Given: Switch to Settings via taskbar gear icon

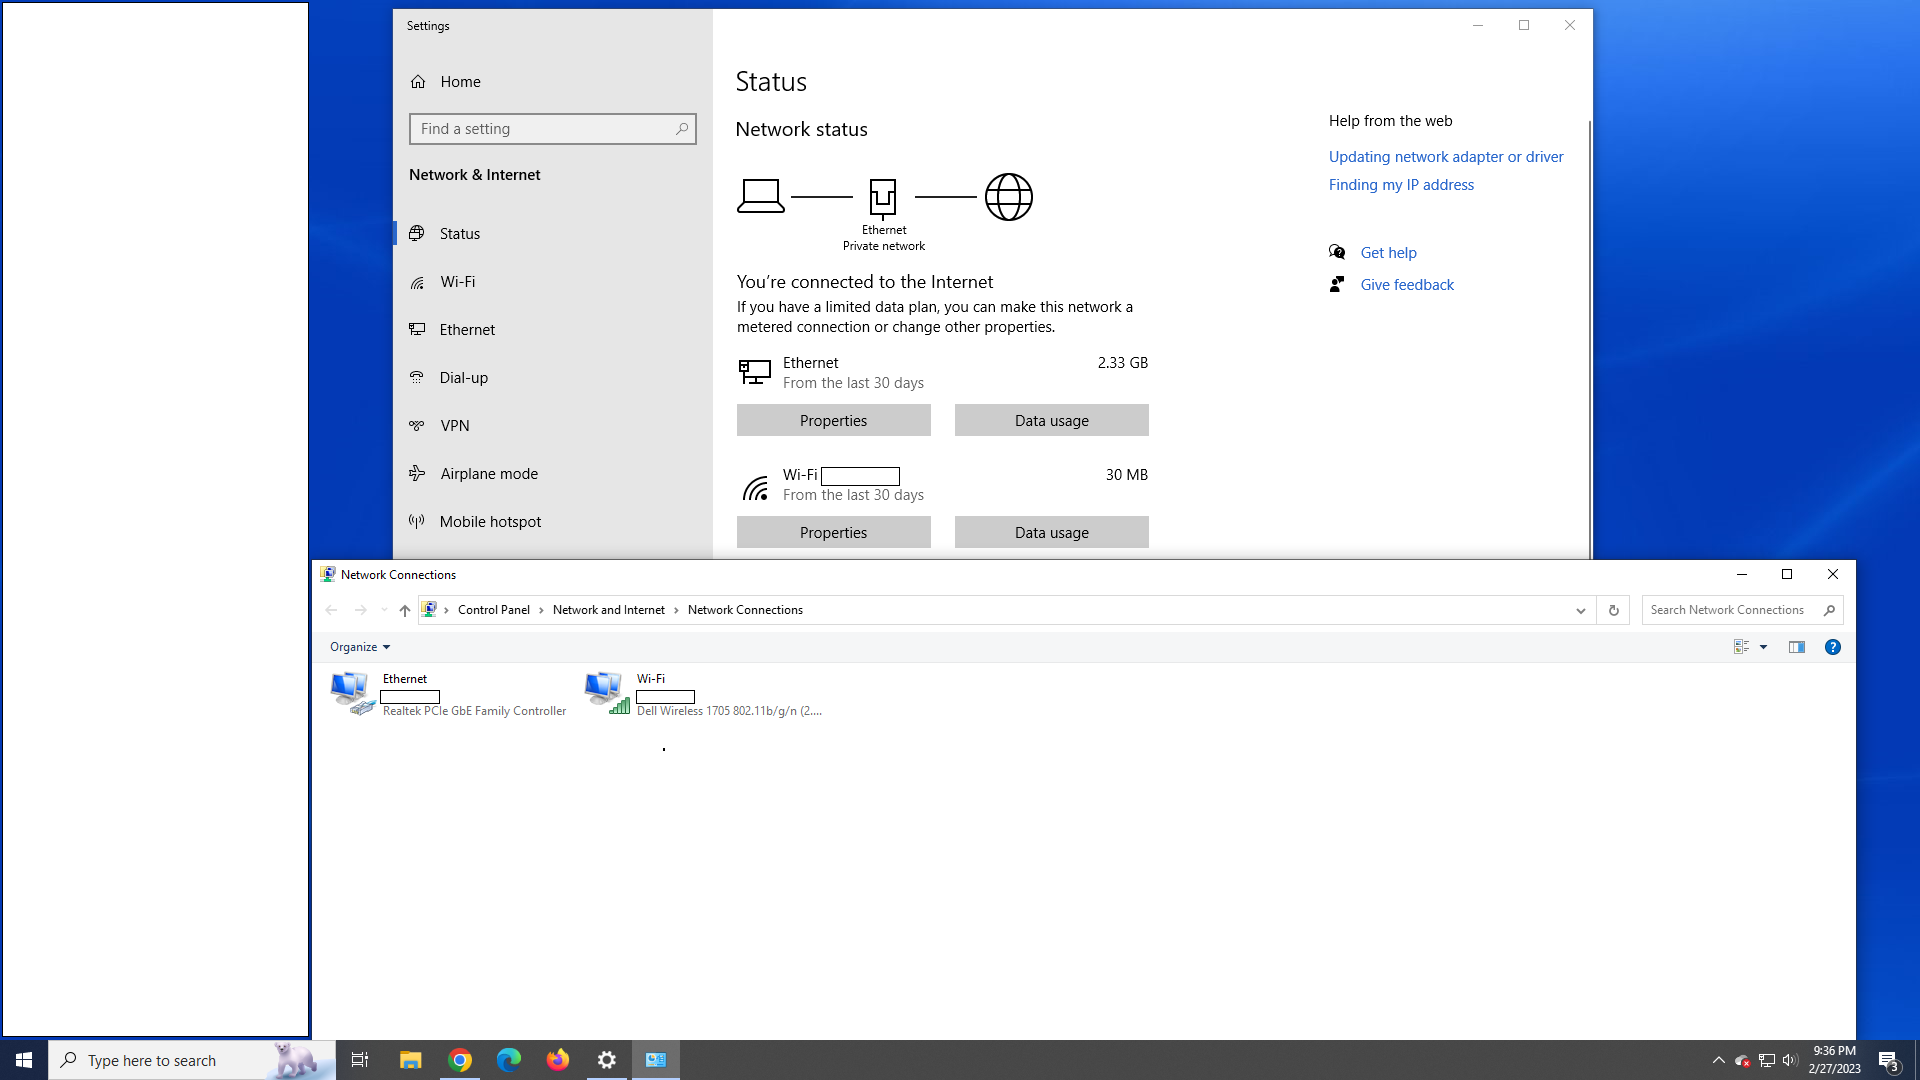Looking at the screenshot, I should tap(607, 1060).
